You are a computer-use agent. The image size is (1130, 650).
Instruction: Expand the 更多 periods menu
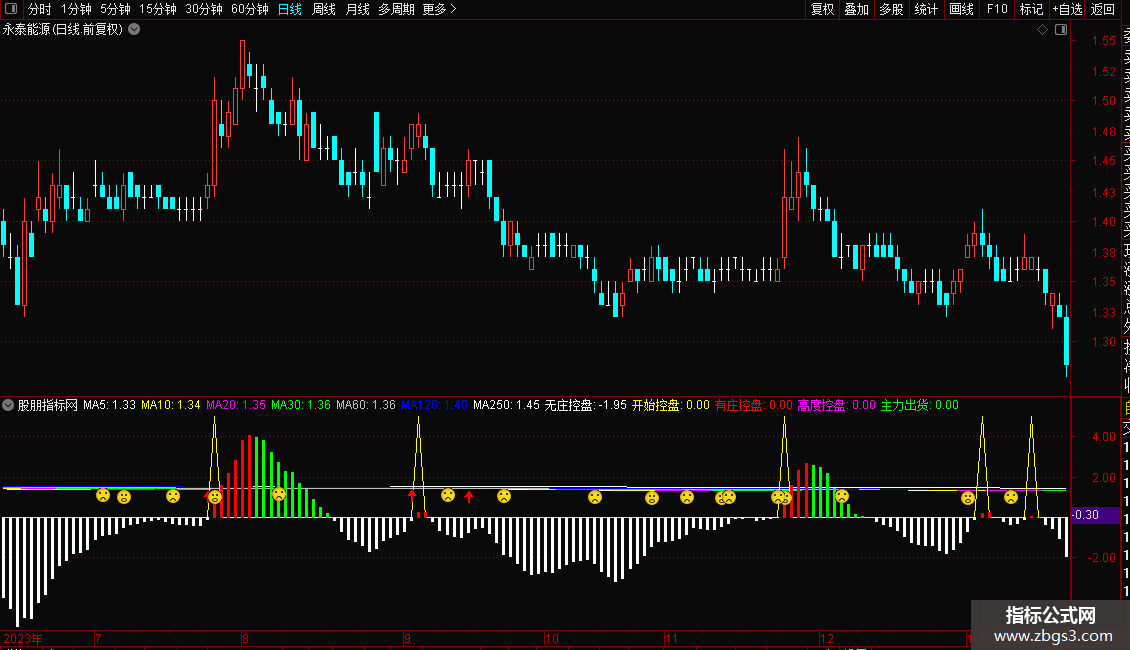pyautogui.click(x=440, y=9)
